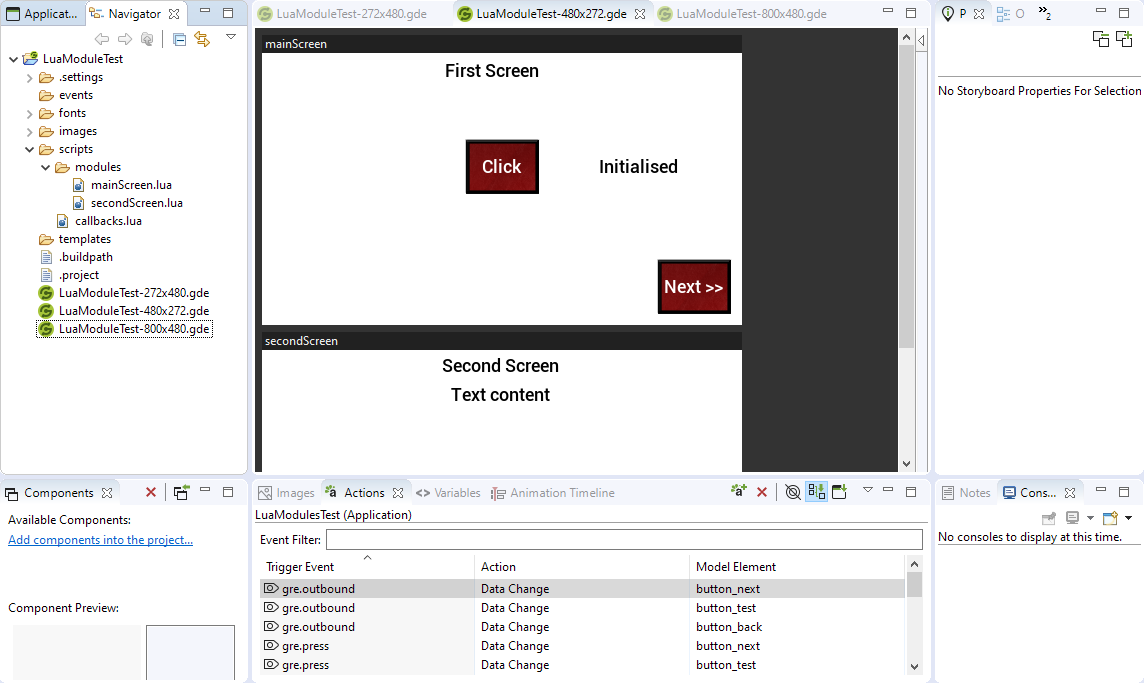Click the Event Filter input field

(x=623, y=540)
